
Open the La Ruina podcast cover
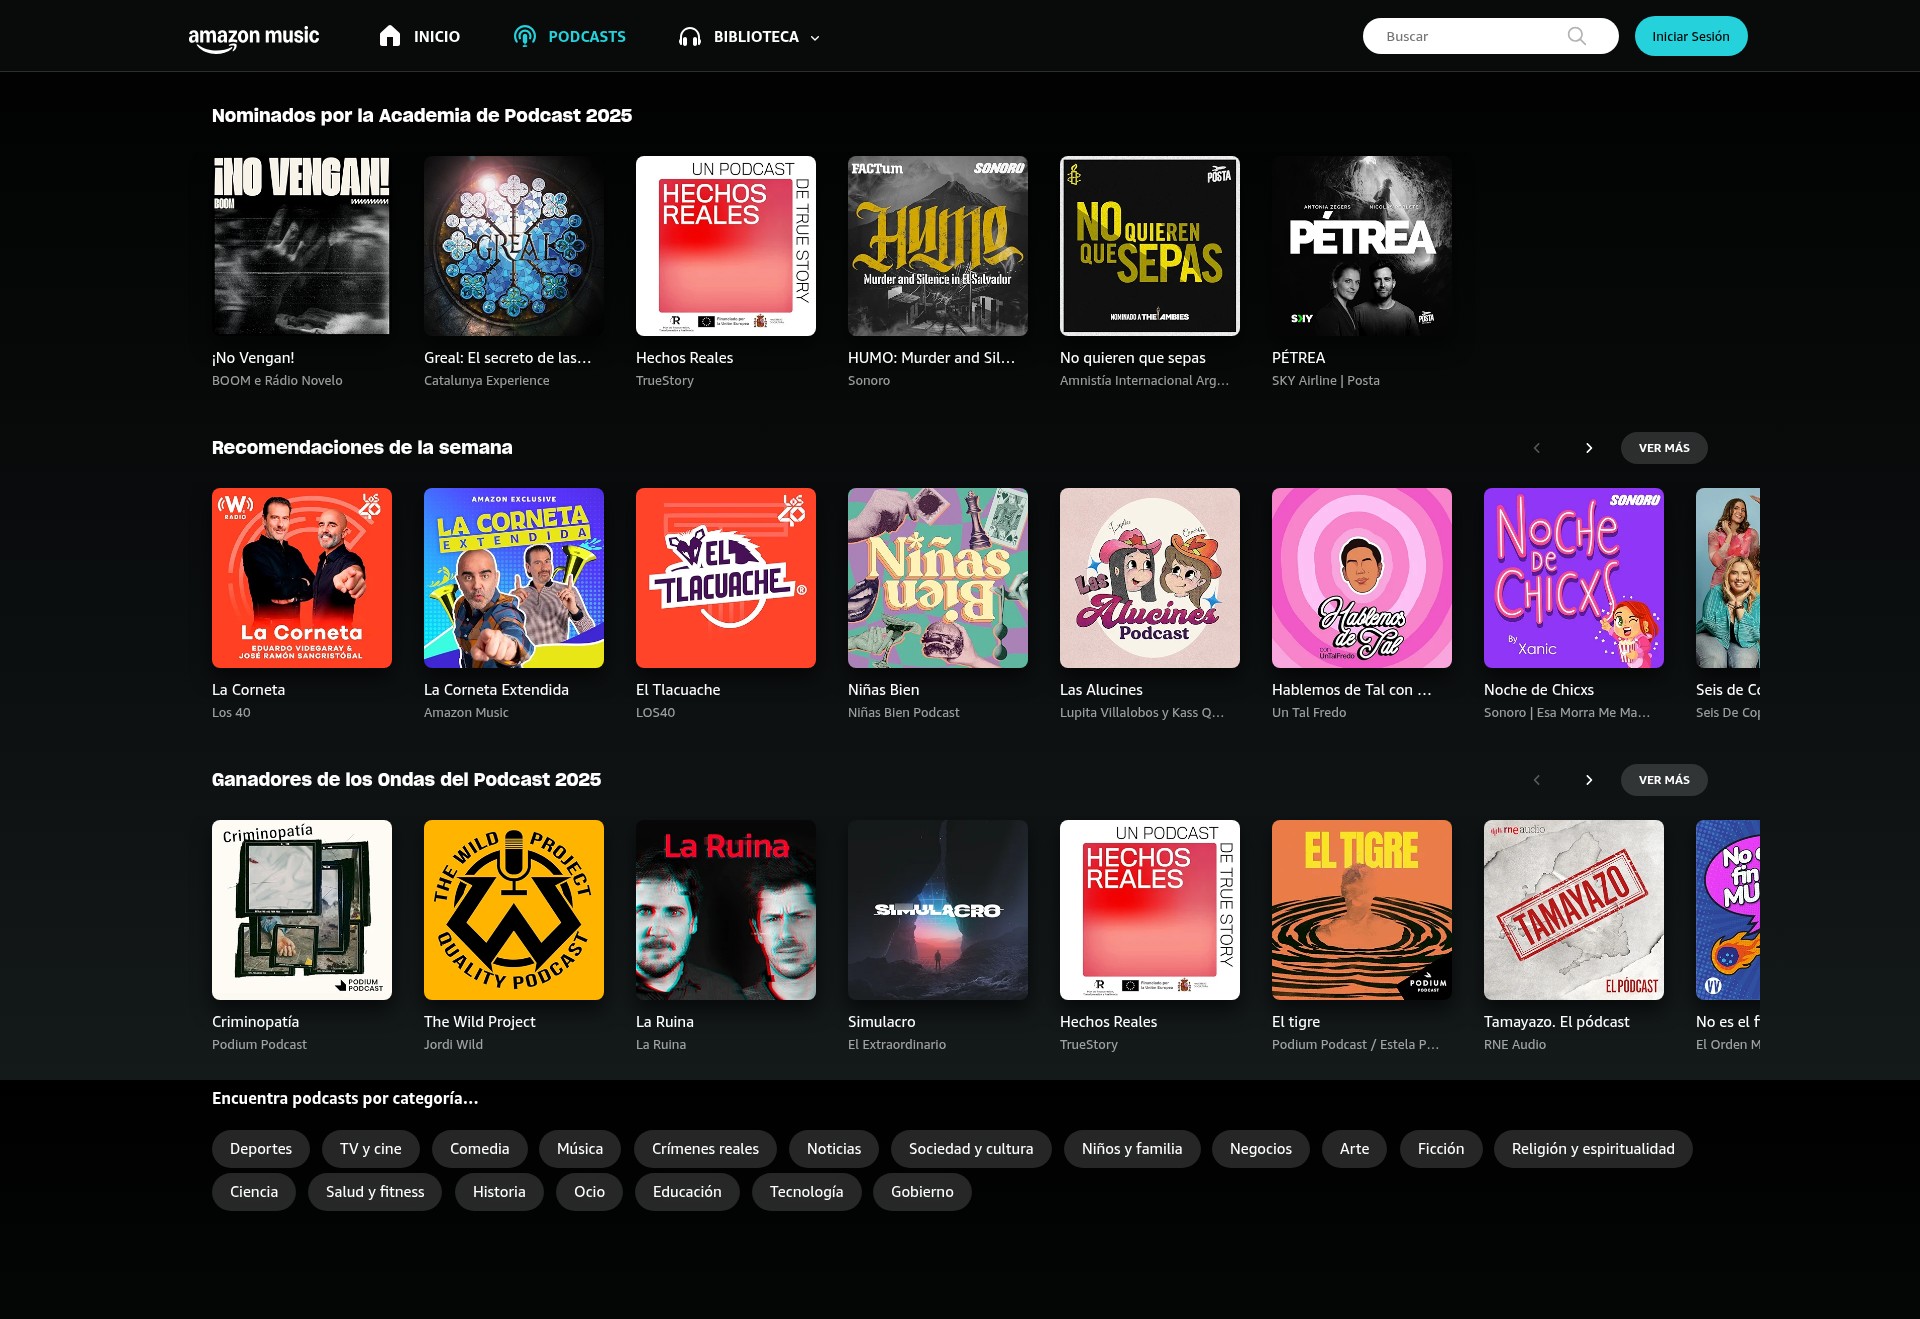(726, 910)
